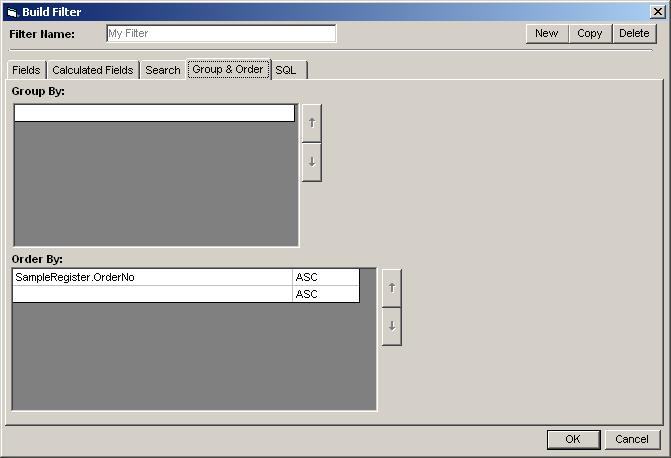
Task: Click the New filter button
Action: [546, 33]
